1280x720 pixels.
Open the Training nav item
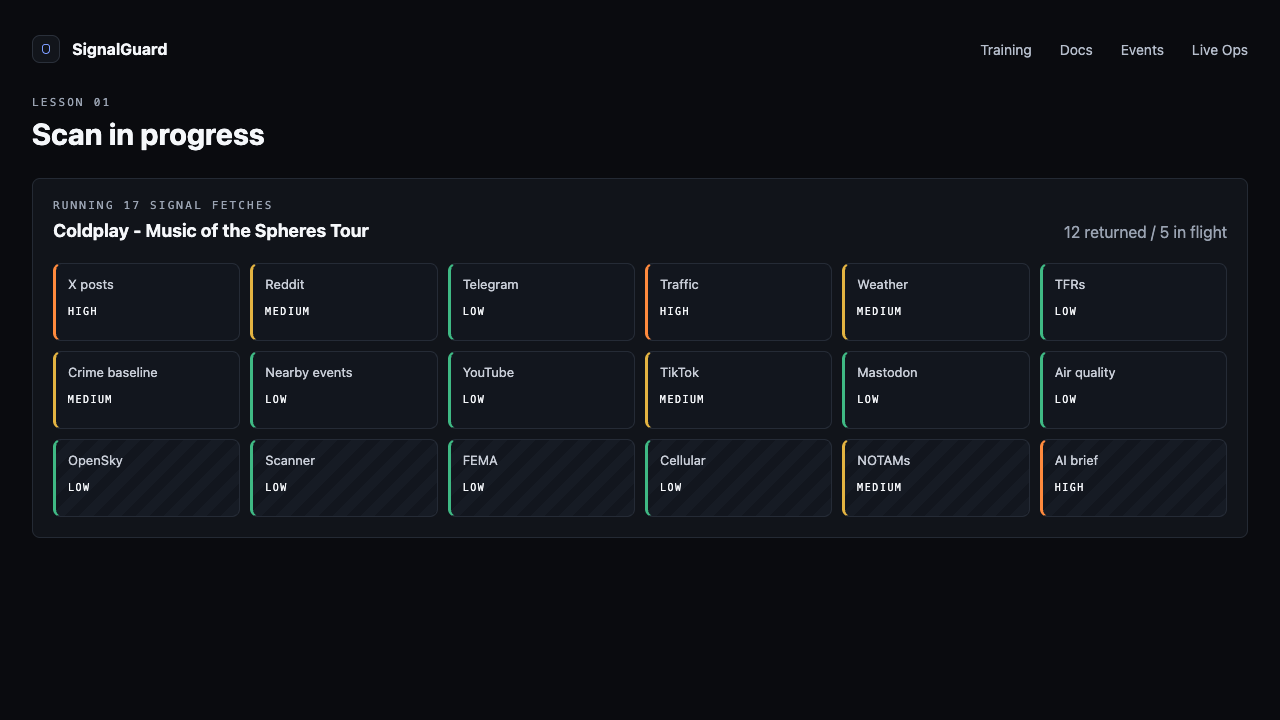click(x=1006, y=50)
